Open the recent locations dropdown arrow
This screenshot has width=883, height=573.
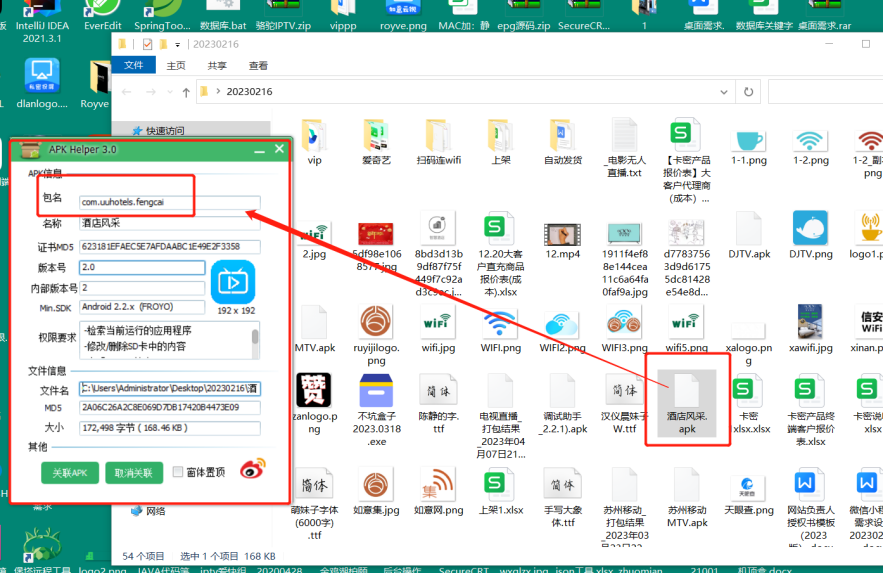click(170, 92)
